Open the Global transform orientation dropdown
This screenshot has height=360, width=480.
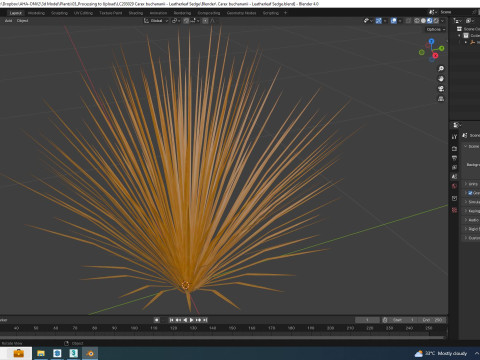(156, 21)
